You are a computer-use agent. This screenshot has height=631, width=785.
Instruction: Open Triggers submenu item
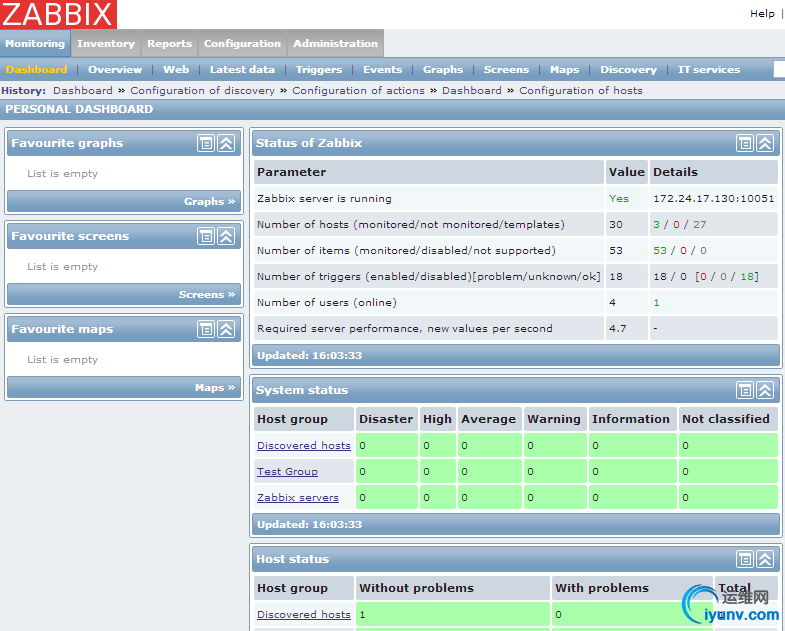click(x=319, y=70)
